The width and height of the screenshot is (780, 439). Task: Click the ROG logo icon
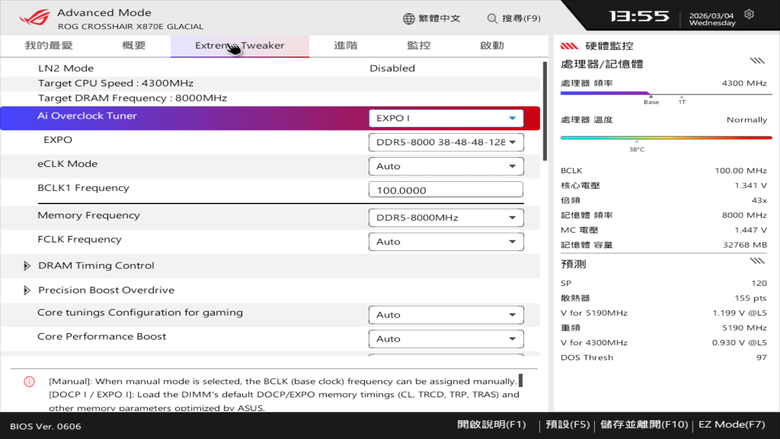point(34,18)
